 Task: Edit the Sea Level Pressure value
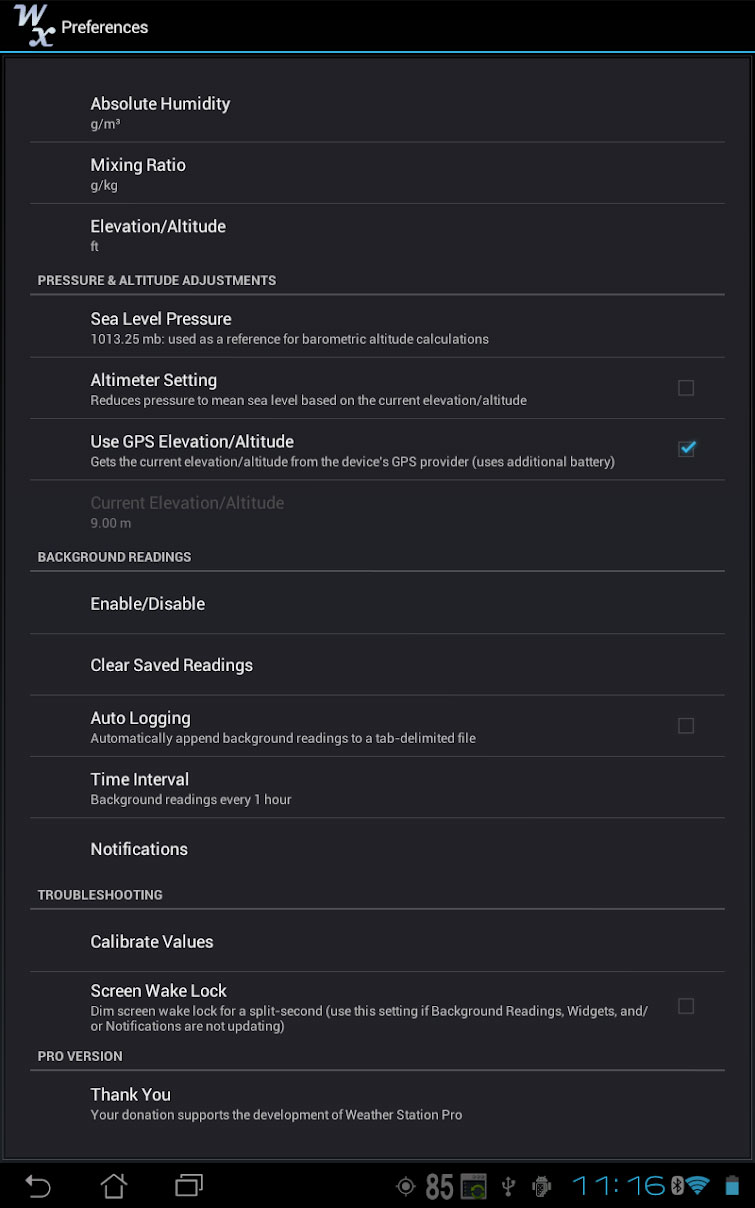[x=377, y=327]
